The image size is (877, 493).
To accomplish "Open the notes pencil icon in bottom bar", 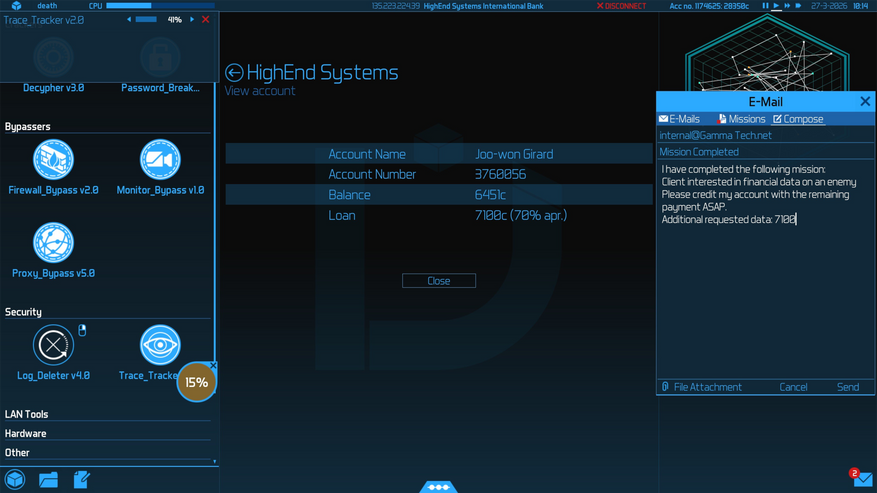I will [x=81, y=480].
